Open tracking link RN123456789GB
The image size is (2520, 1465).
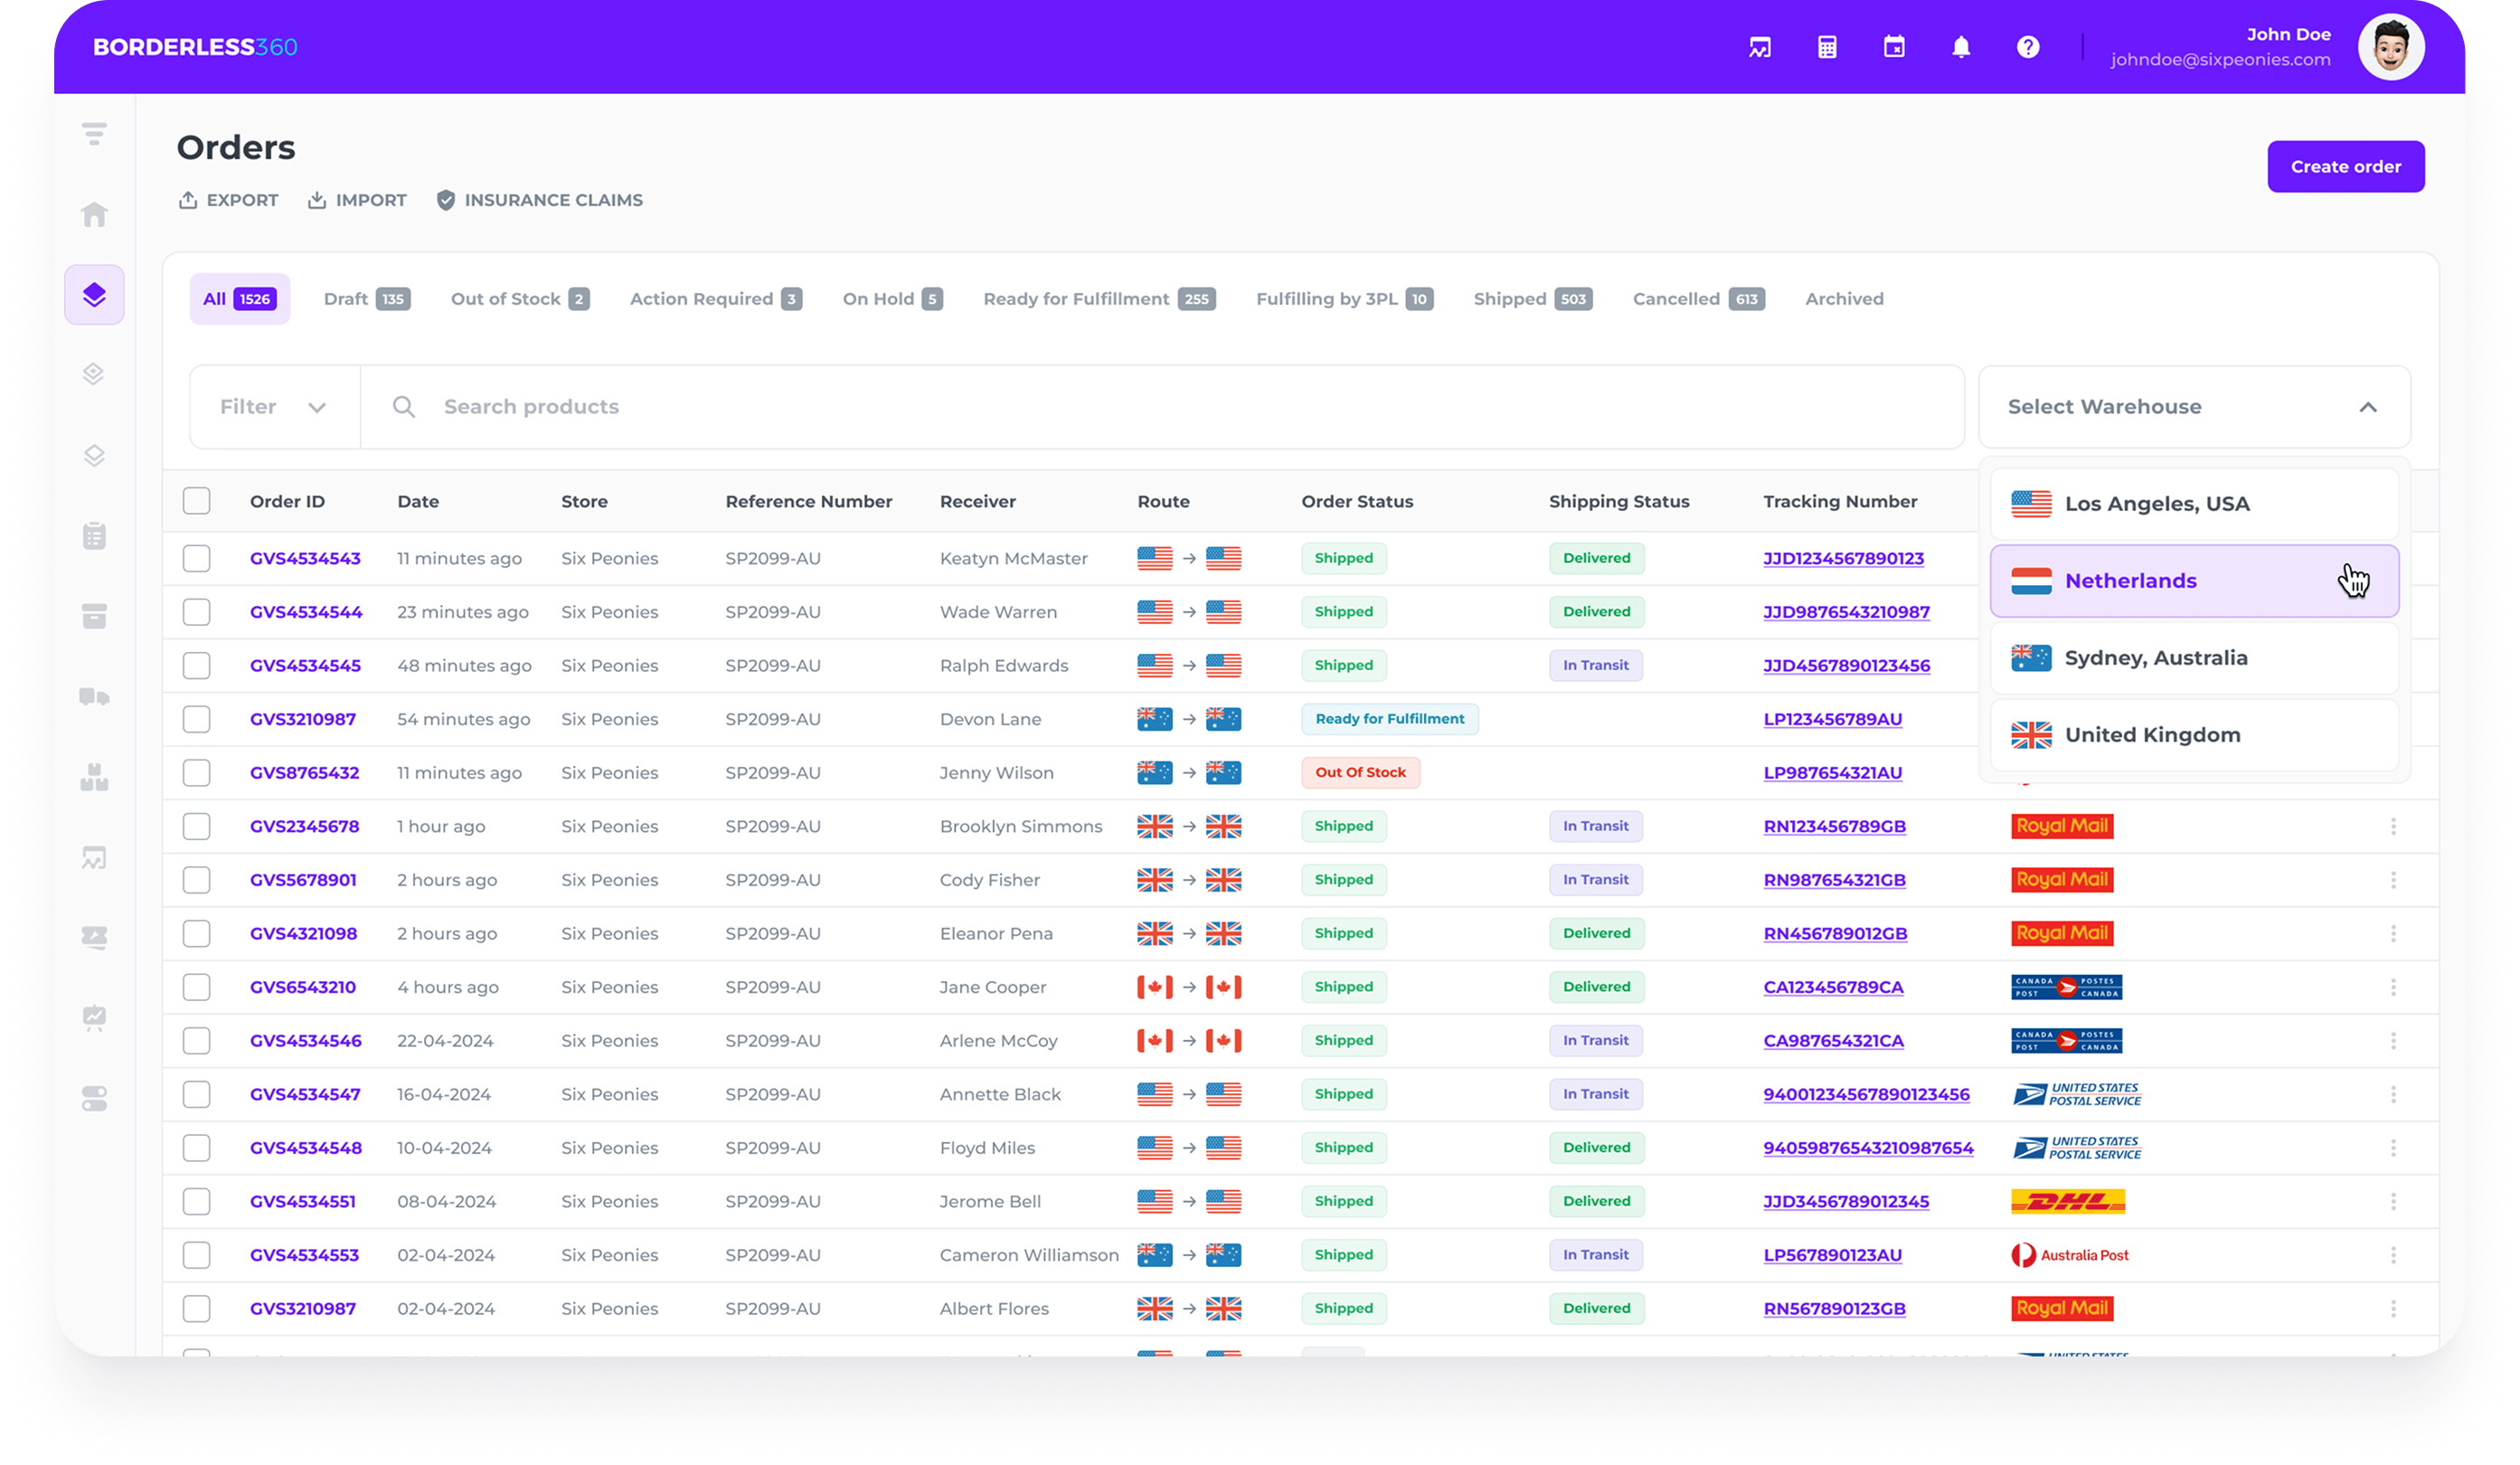(1834, 826)
